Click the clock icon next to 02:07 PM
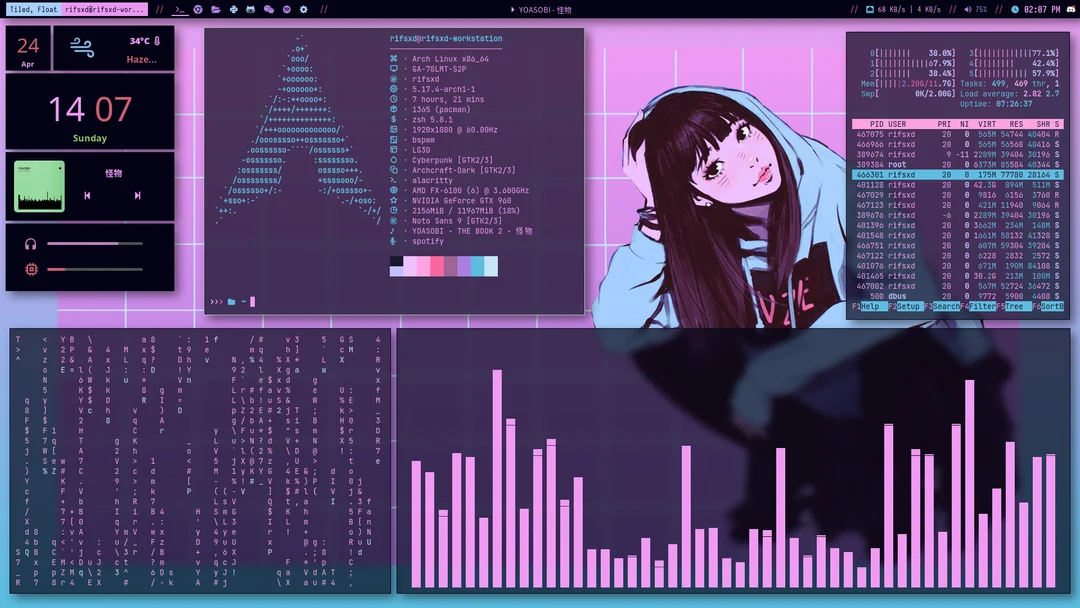This screenshot has height=608, width=1080. pos(1014,9)
